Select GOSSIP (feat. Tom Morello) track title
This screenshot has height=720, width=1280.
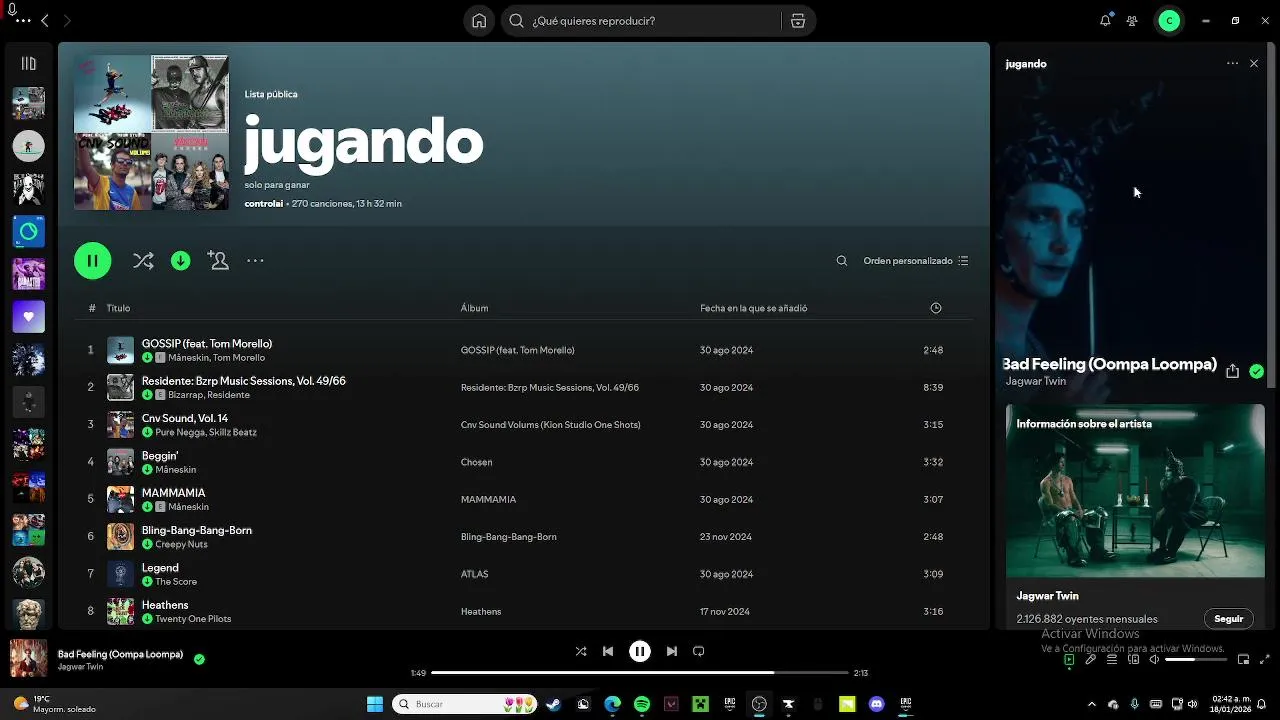tap(207, 344)
